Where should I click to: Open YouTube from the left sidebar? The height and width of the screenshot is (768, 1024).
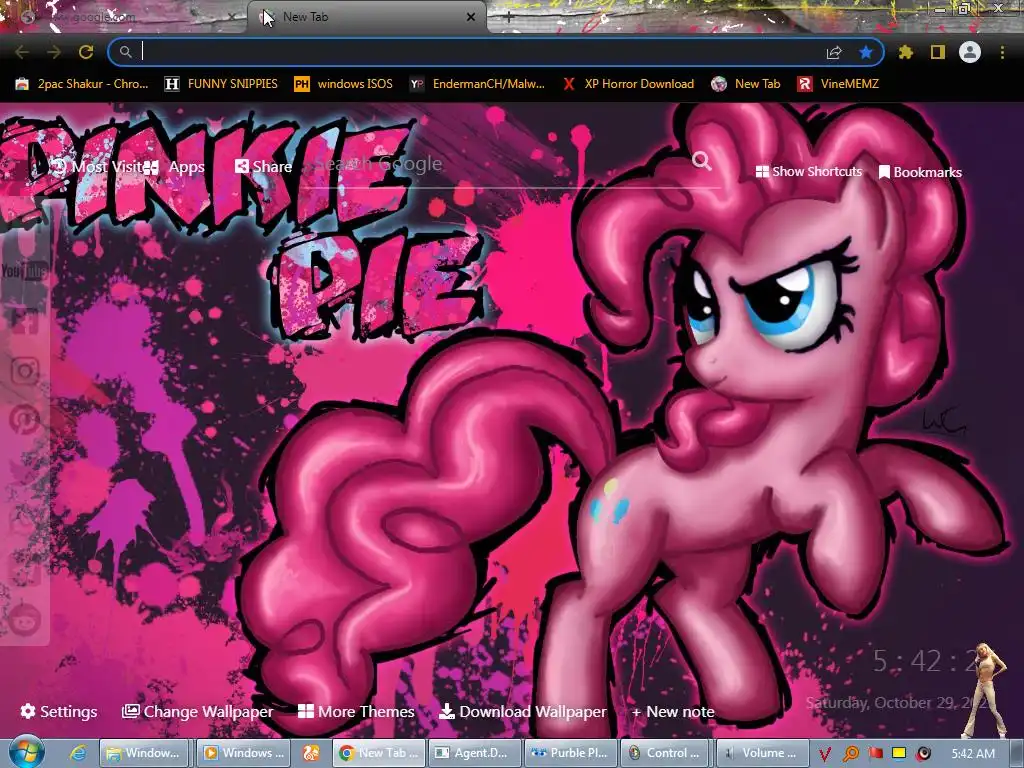tap(24, 270)
